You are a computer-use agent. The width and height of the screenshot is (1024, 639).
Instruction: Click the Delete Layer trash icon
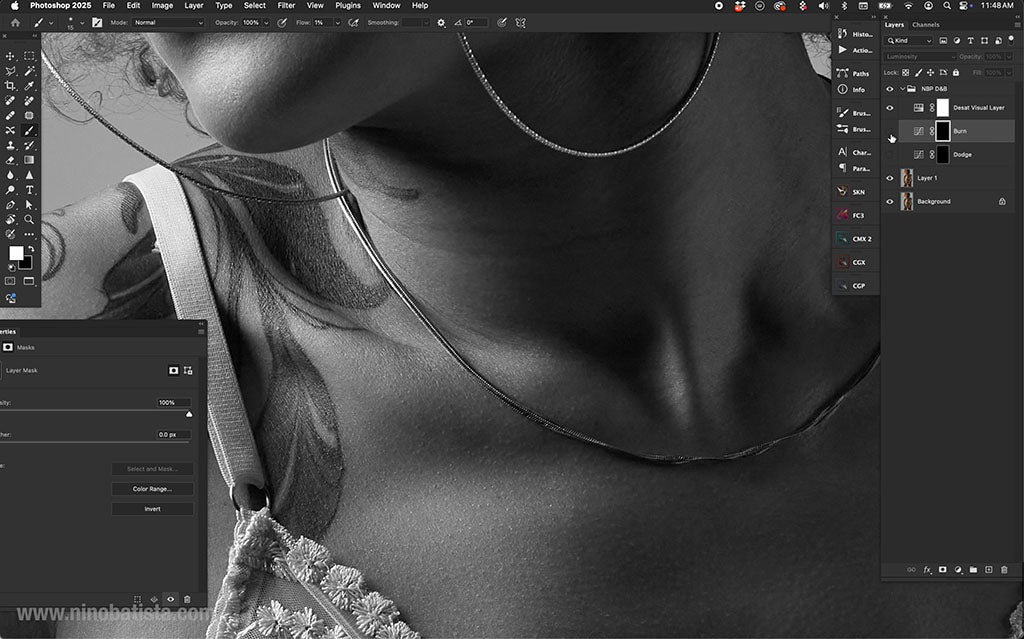pyautogui.click(x=1006, y=569)
